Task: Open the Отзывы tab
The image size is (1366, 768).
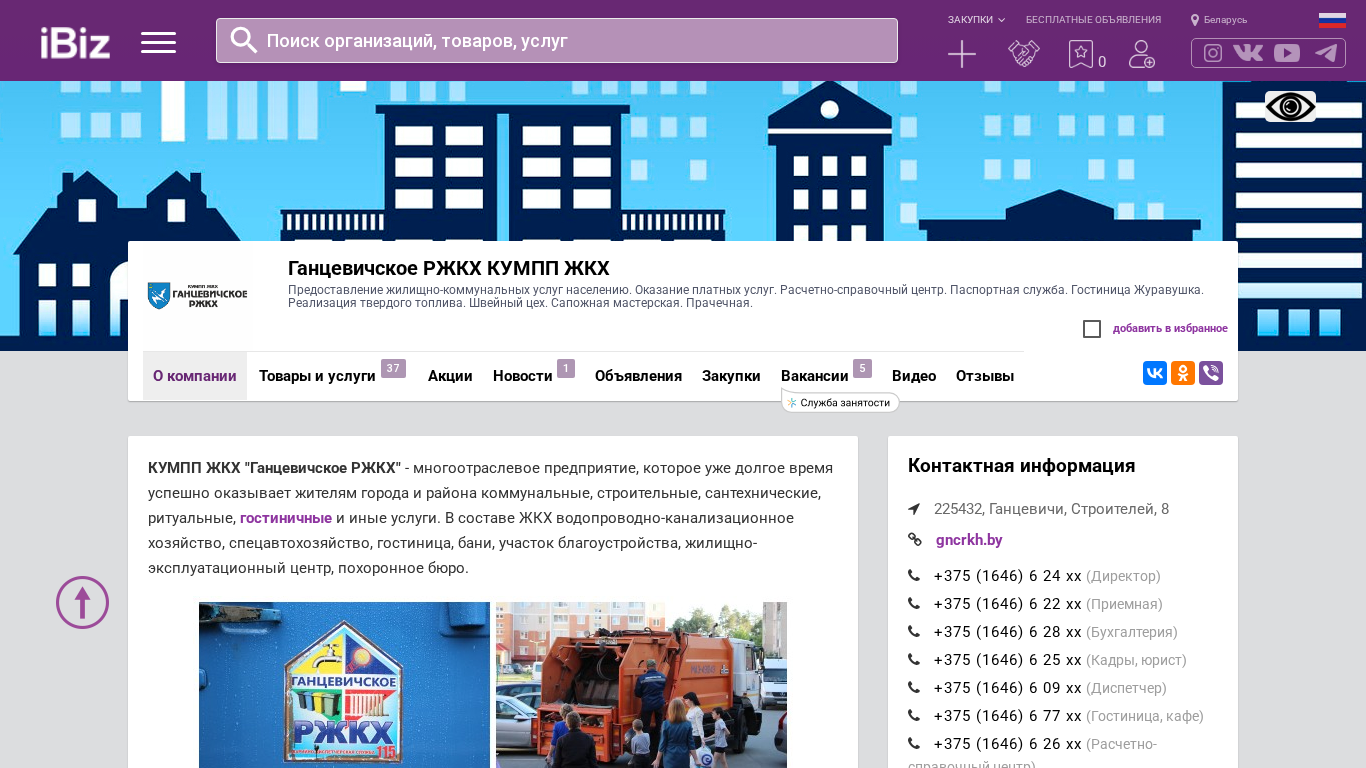Action: (985, 376)
